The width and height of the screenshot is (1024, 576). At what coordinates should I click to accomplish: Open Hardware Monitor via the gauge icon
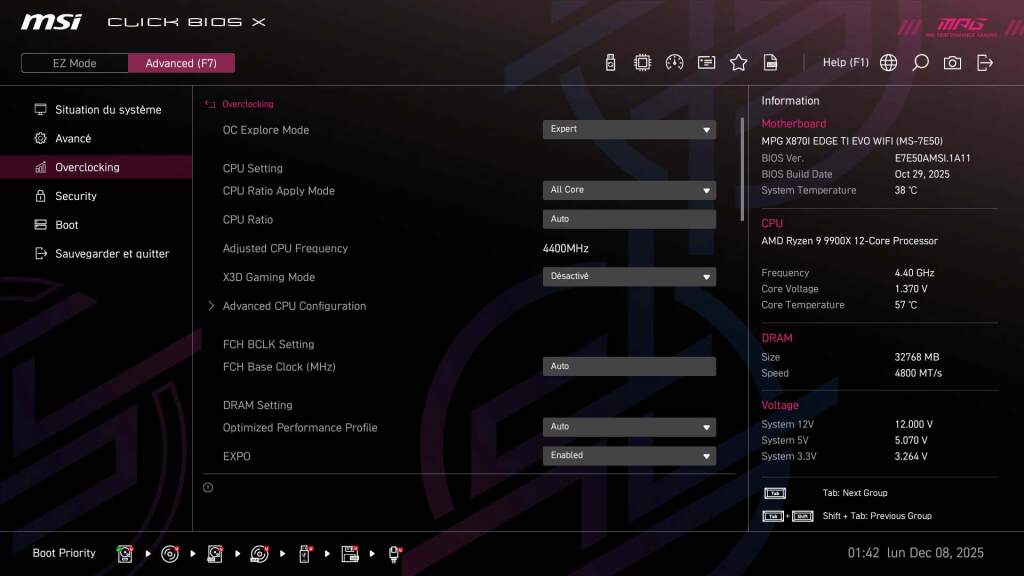pos(674,62)
